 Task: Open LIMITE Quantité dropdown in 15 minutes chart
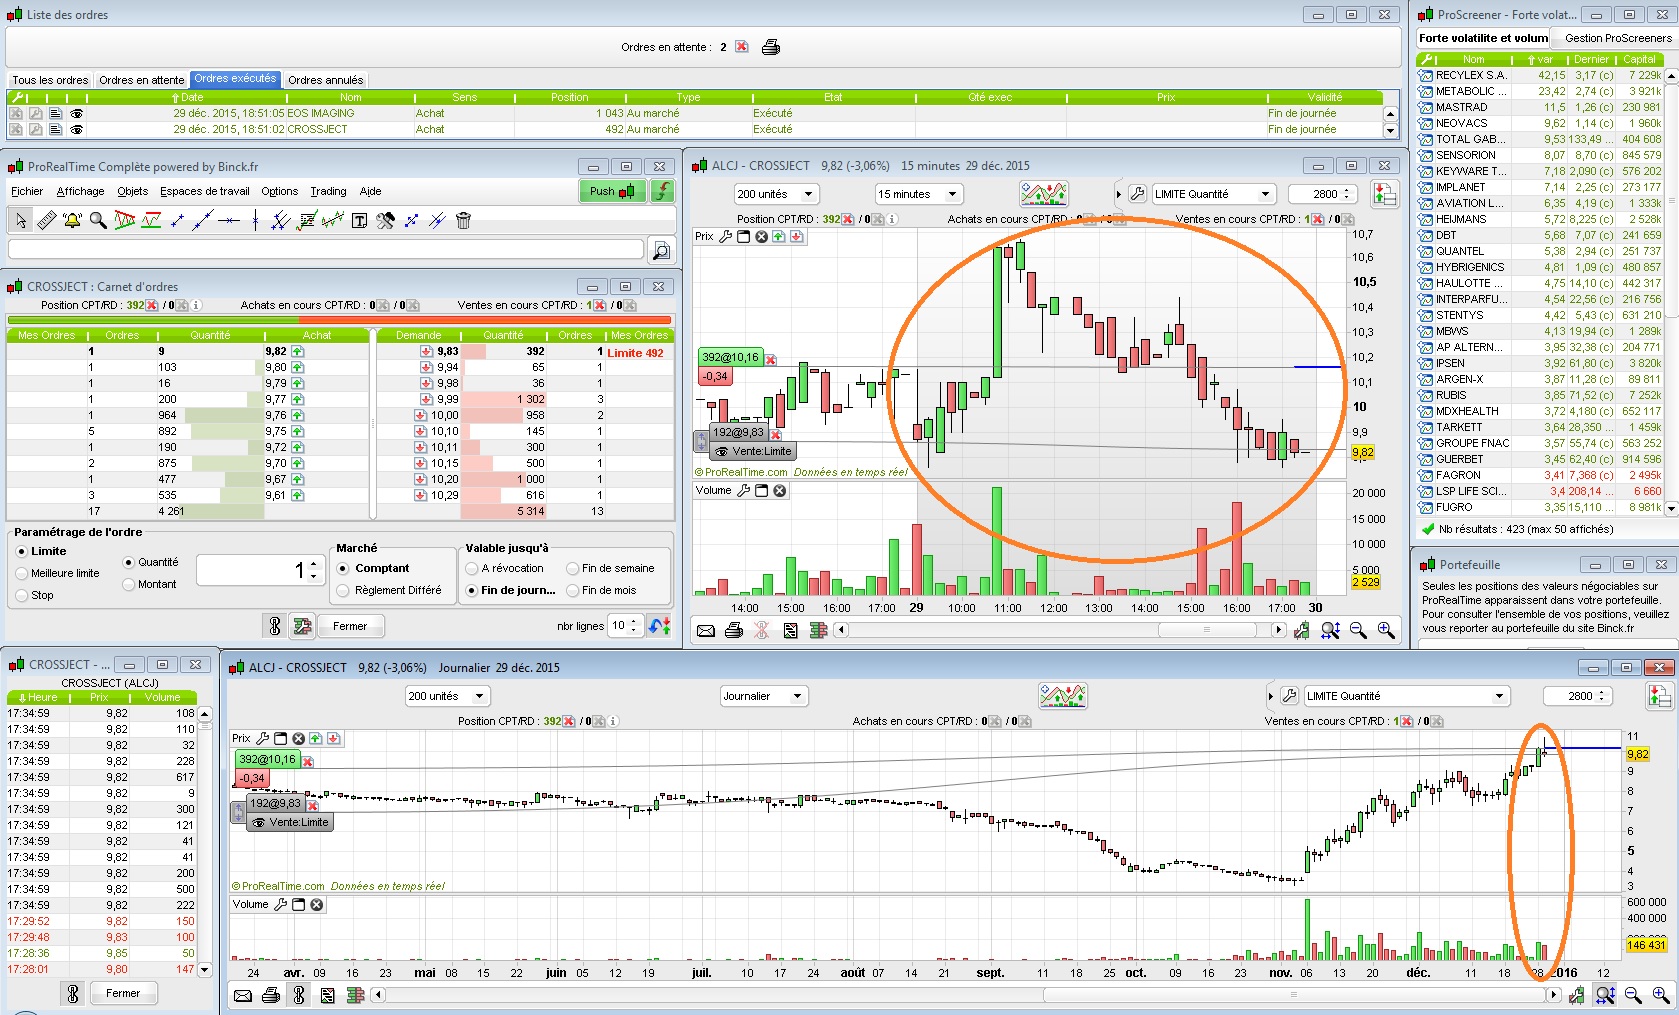pos(1214,194)
